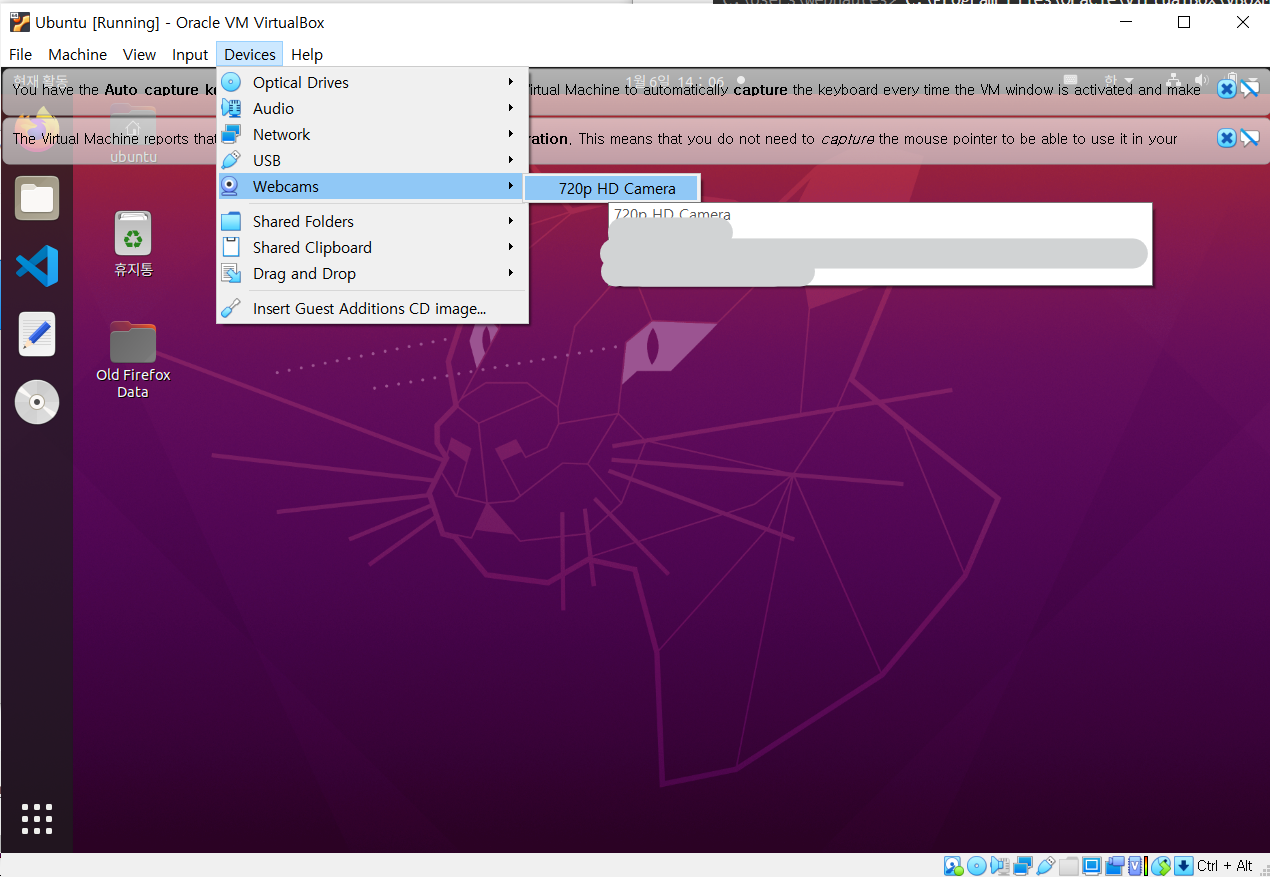
Task: Suppress future Auto capture keyboard messages
Action: (1249, 89)
